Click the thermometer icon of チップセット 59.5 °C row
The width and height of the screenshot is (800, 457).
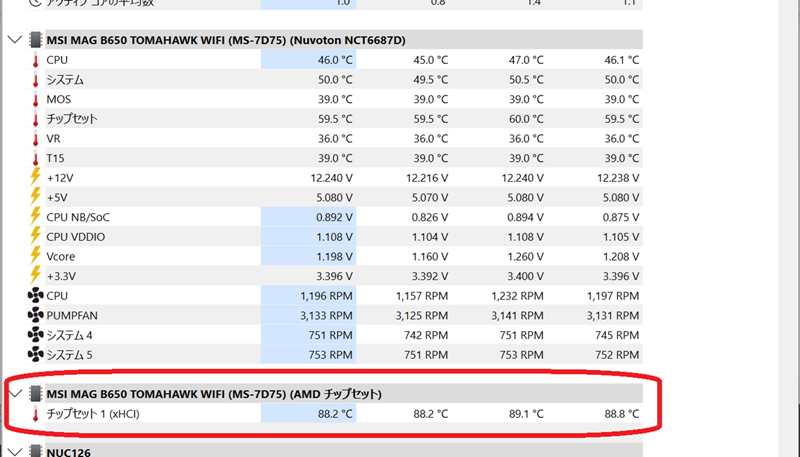[35, 119]
